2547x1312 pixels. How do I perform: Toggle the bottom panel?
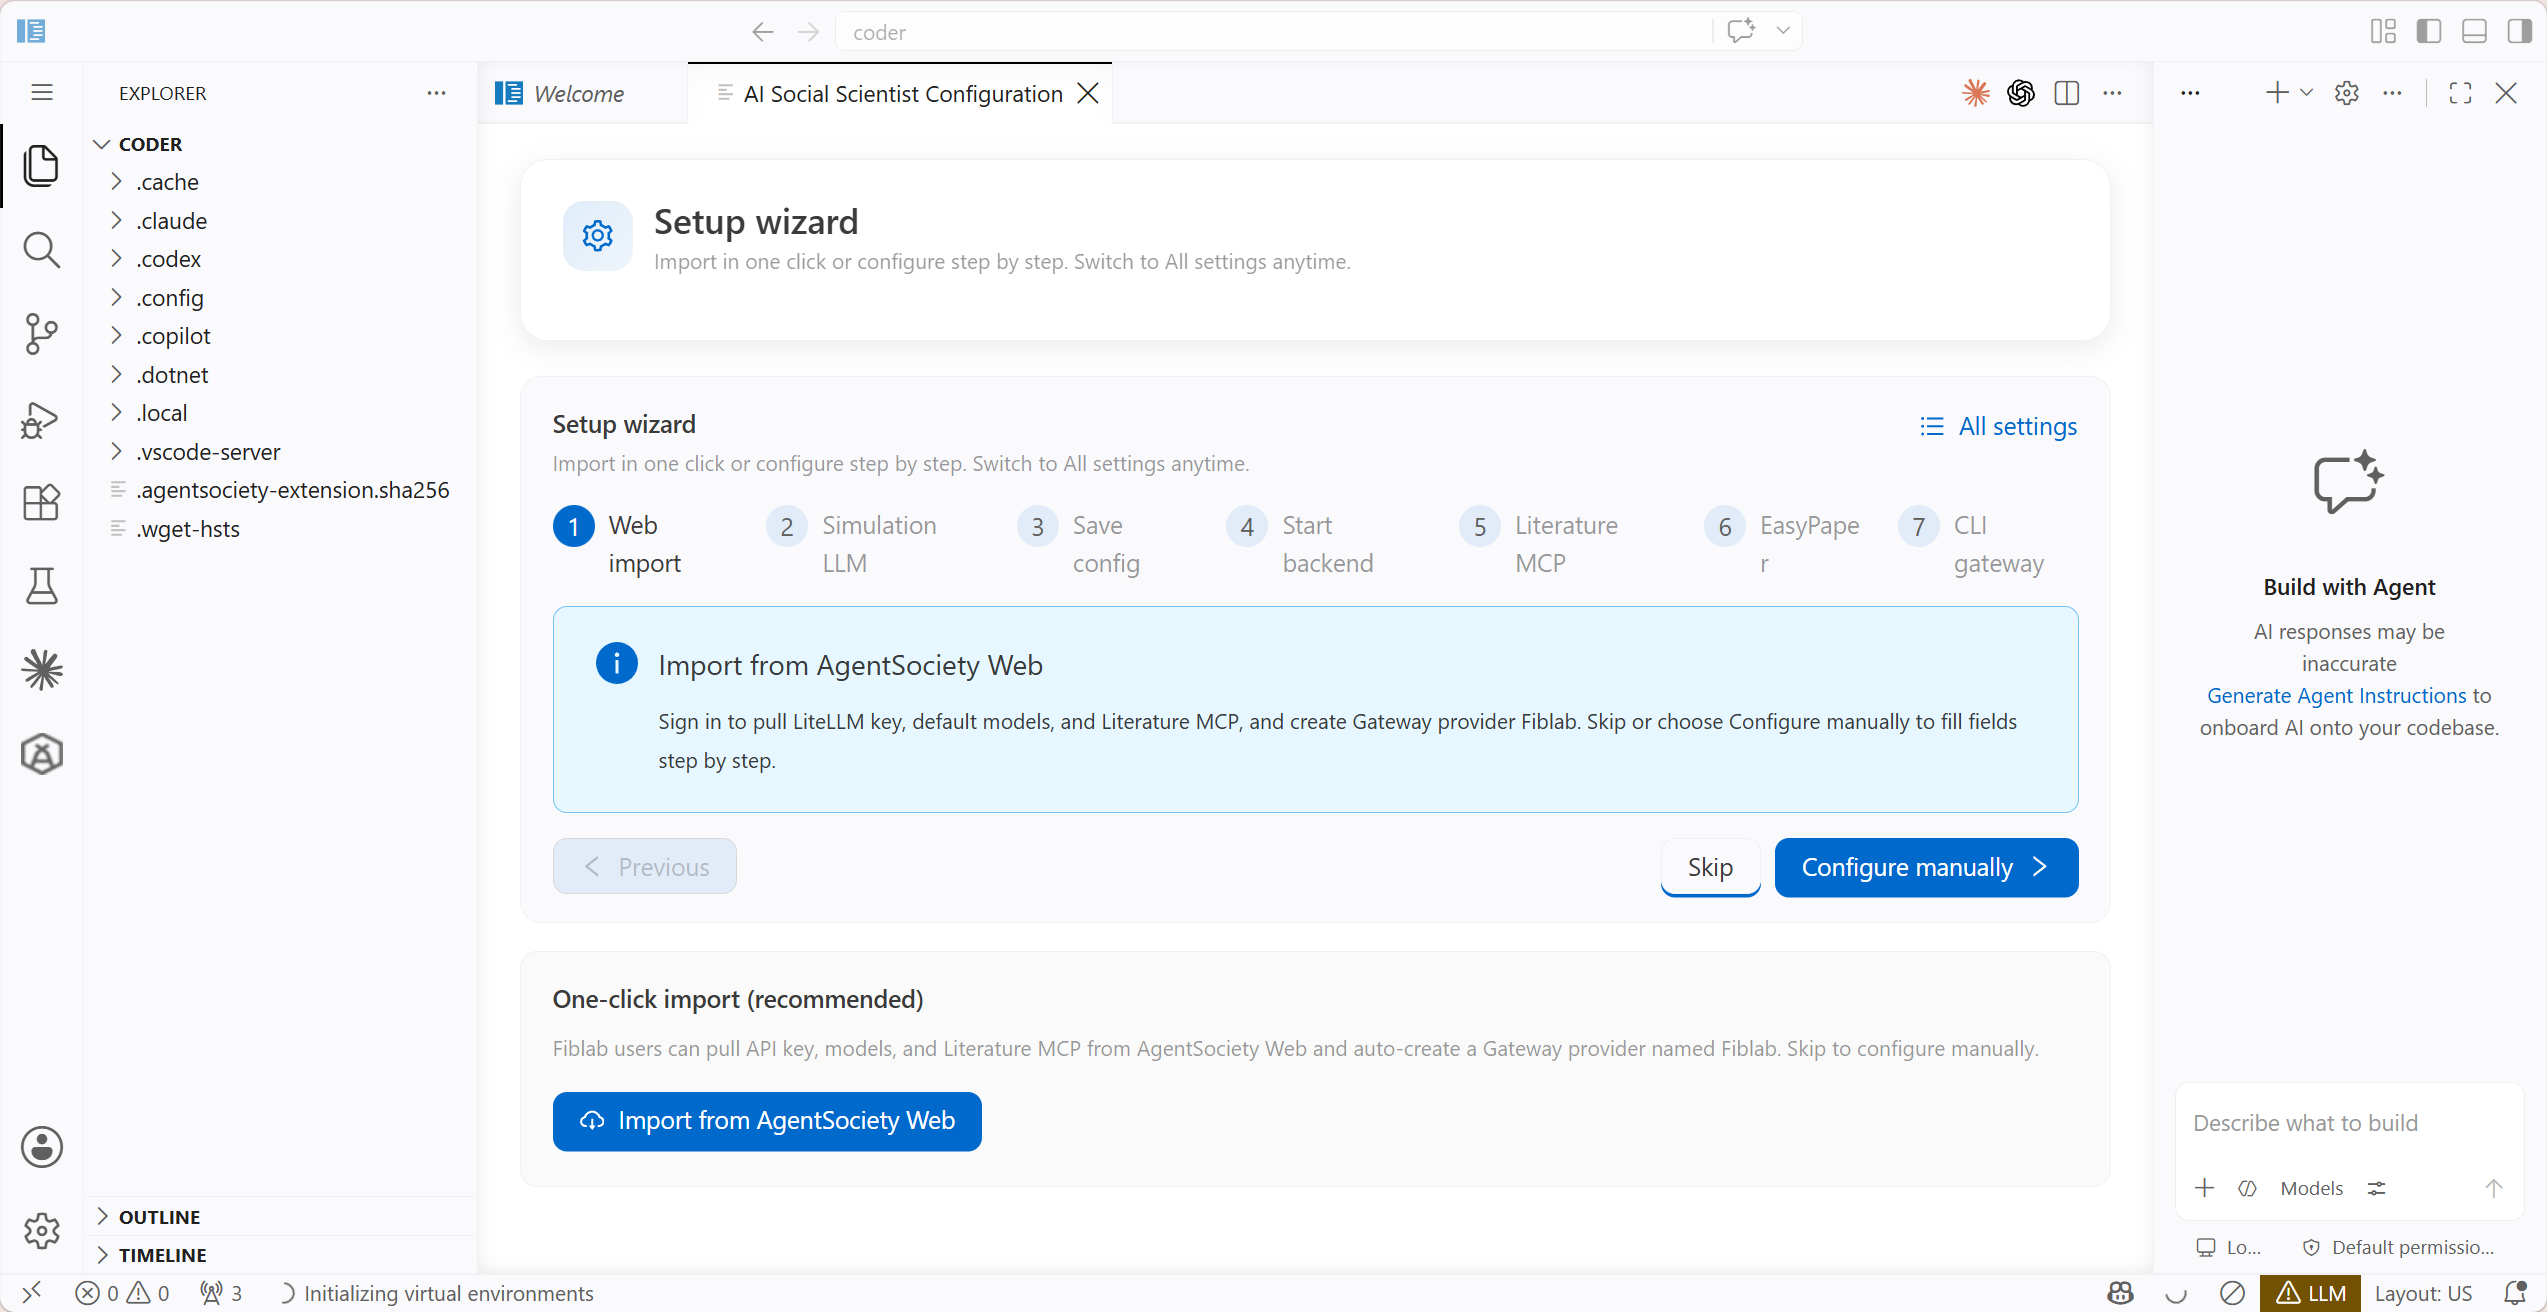2474,31
